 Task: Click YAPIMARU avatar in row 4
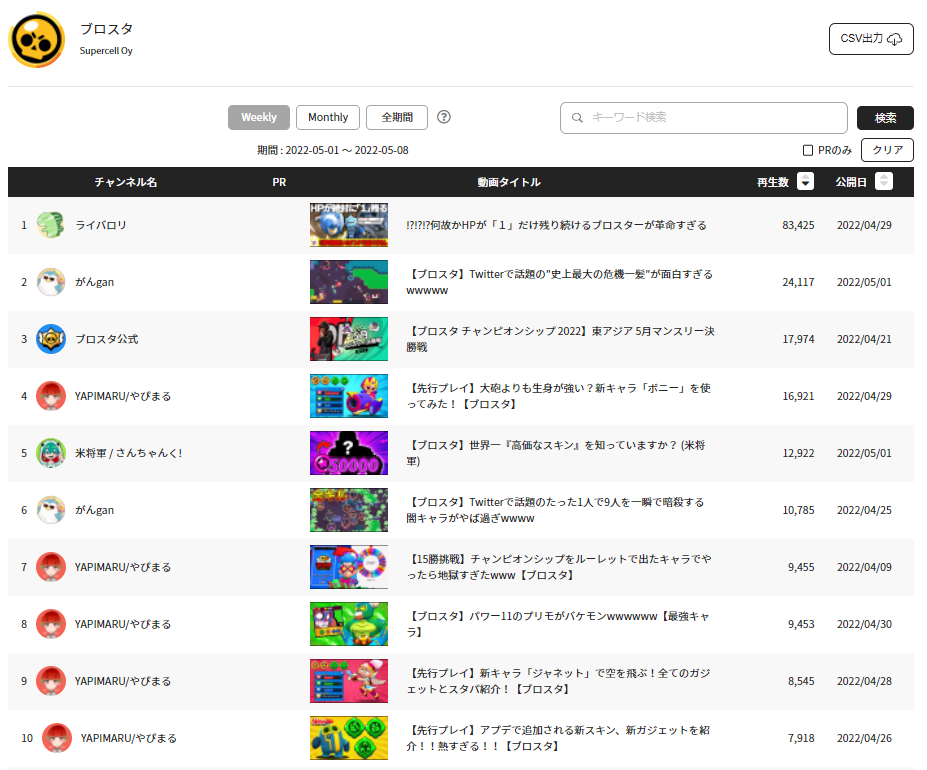coord(51,396)
